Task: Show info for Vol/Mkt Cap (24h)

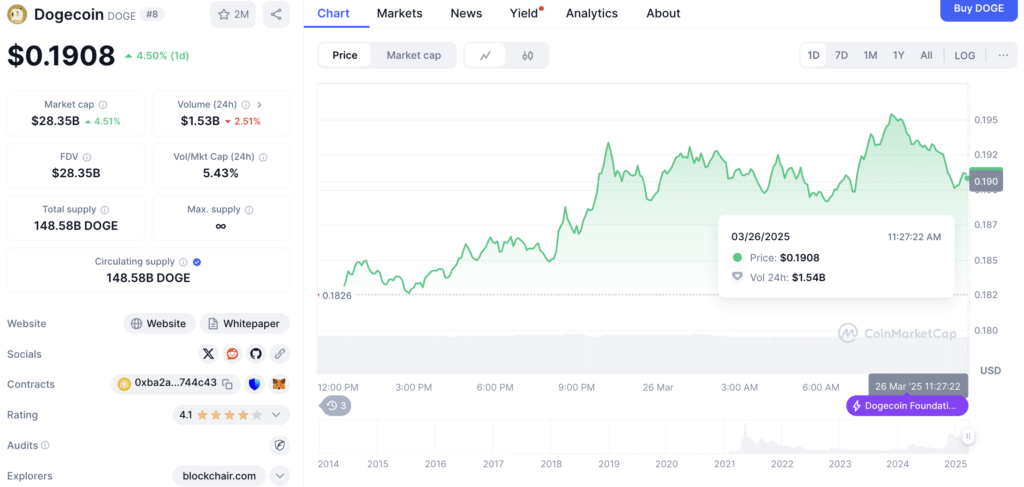Action: (x=263, y=157)
